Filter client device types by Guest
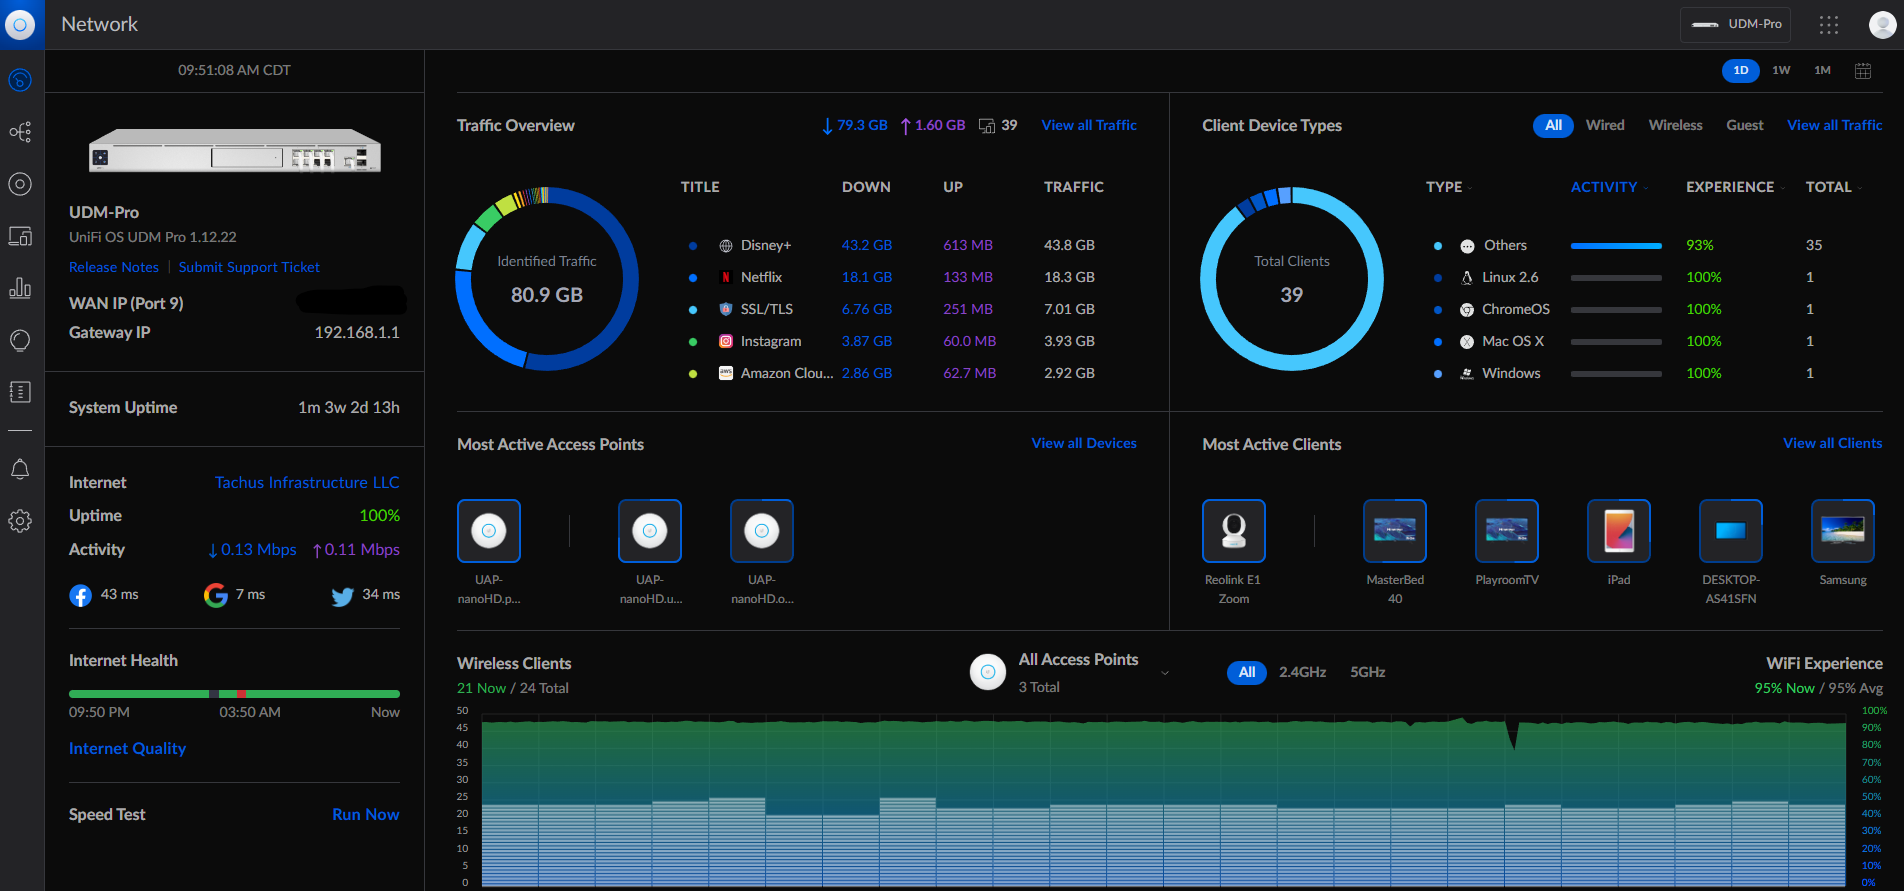The image size is (1904, 891). point(1744,125)
